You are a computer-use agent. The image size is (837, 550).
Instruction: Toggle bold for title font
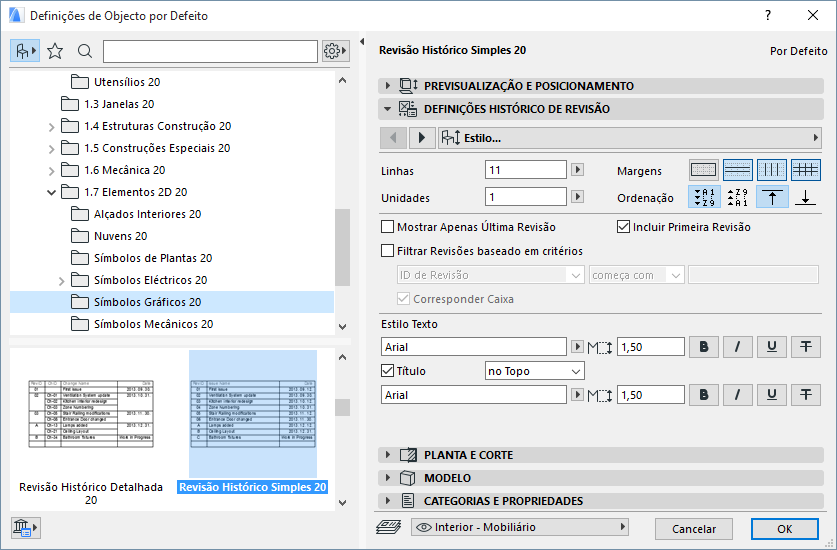[x=704, y=395]
